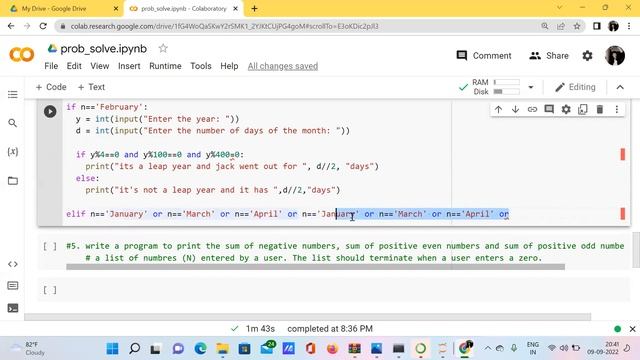Image resolution: width=640 pixels, height=360 pixels.
Task: Open table of contents sidebar icon
Action: (13, 94)
